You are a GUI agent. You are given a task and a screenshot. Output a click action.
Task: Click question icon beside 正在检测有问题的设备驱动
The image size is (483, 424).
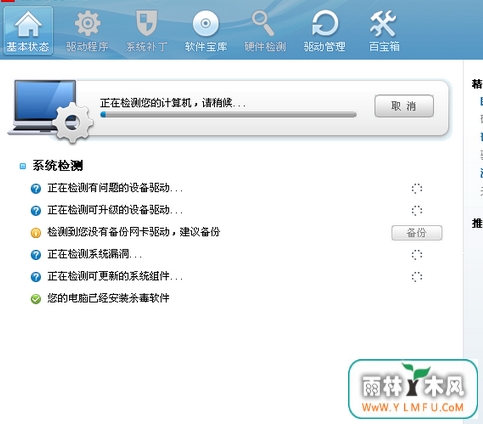point(36,189)
